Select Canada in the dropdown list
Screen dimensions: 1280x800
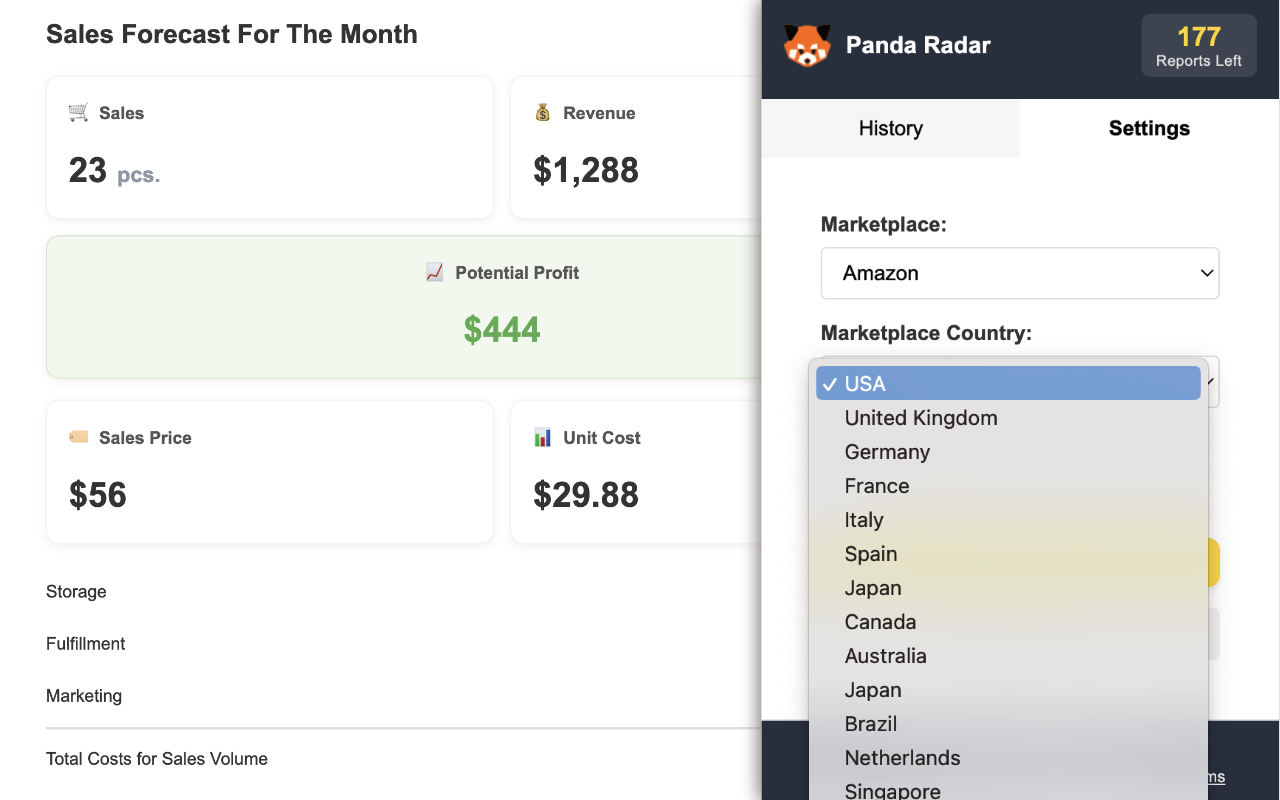click(880, 622)
